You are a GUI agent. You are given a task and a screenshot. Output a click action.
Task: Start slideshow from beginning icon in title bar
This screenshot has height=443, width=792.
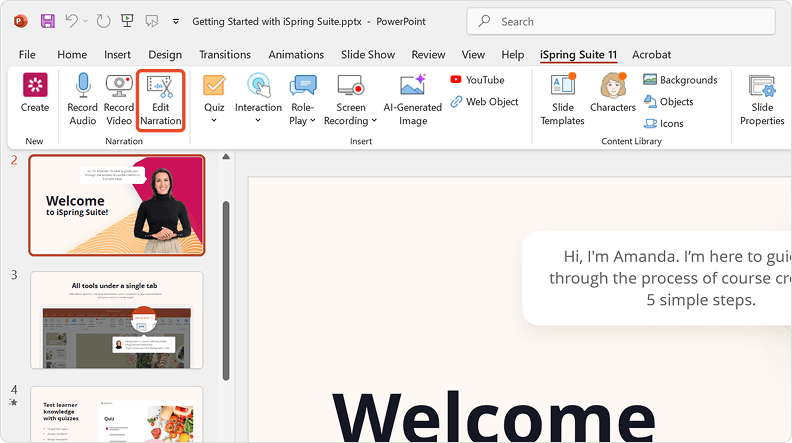[127, 21]
